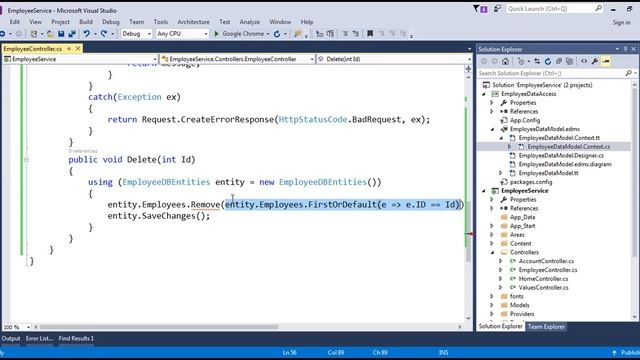Open the Analyze menu

click(249, 22)
